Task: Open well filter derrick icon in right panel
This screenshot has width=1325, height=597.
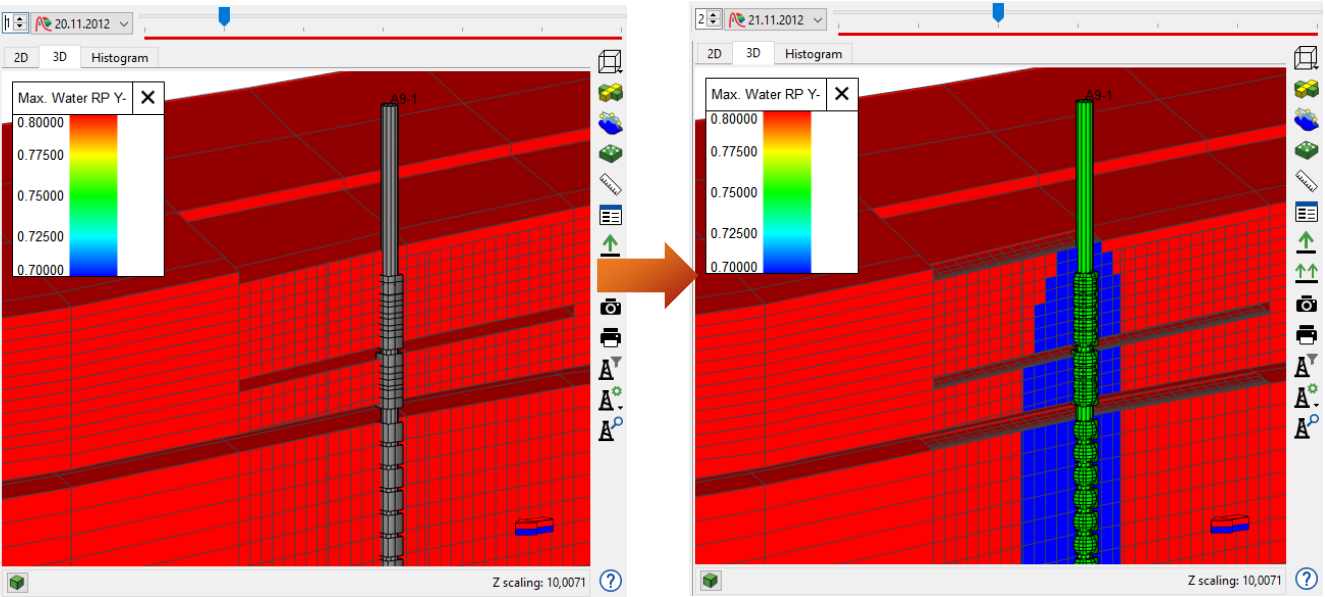Action: tap(1306, 364)
